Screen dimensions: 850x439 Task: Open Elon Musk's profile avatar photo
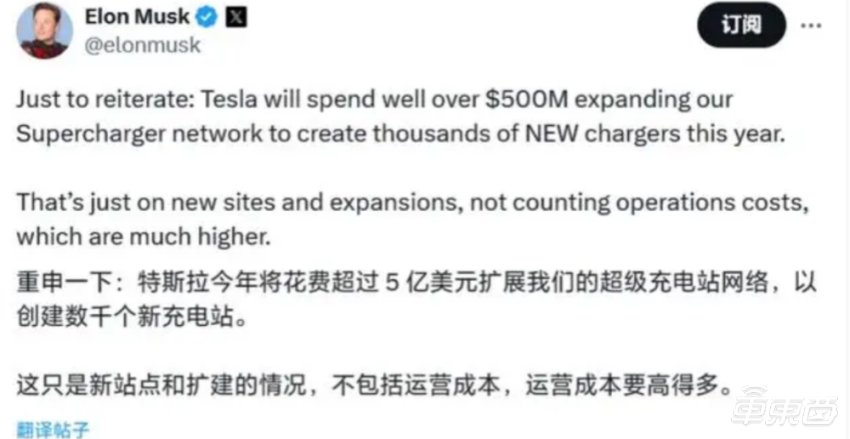(x=44, y=30)
